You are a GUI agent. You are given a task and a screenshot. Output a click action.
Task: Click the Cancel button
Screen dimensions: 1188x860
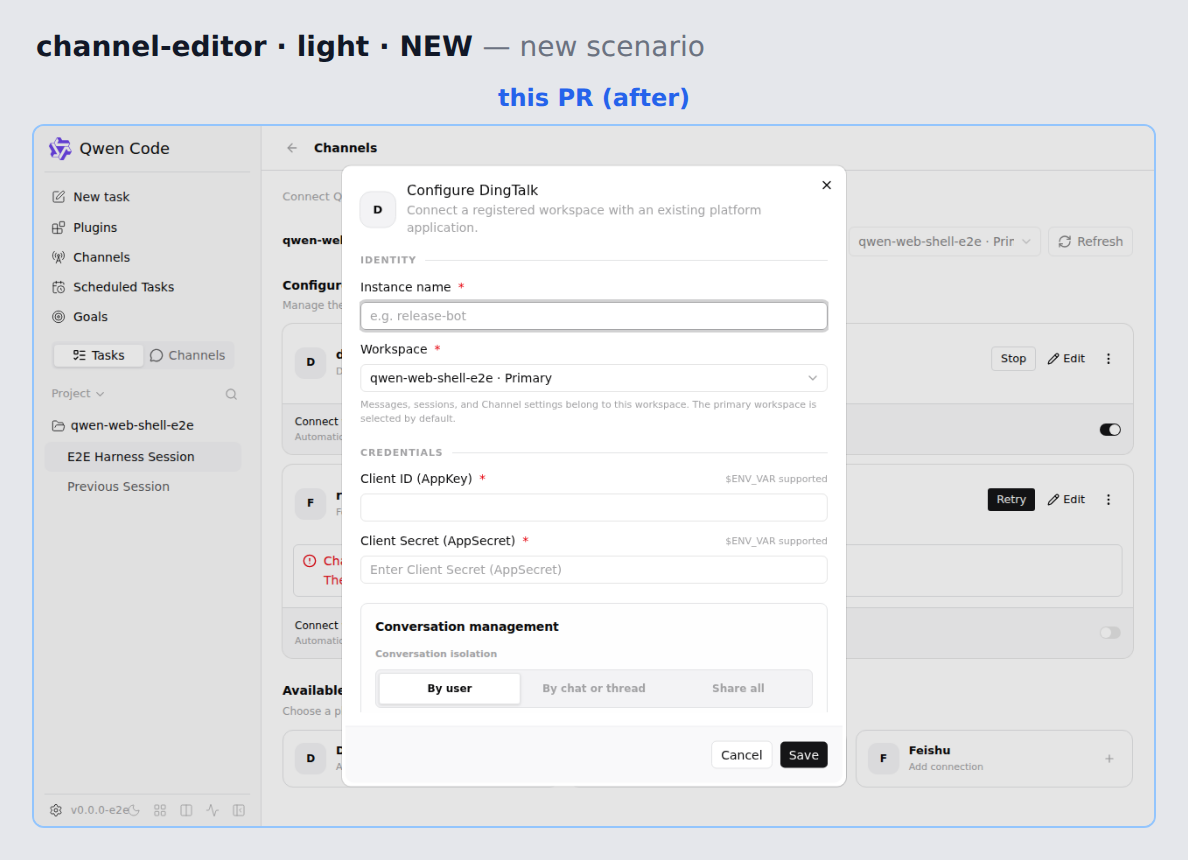[x=741, y=755]
